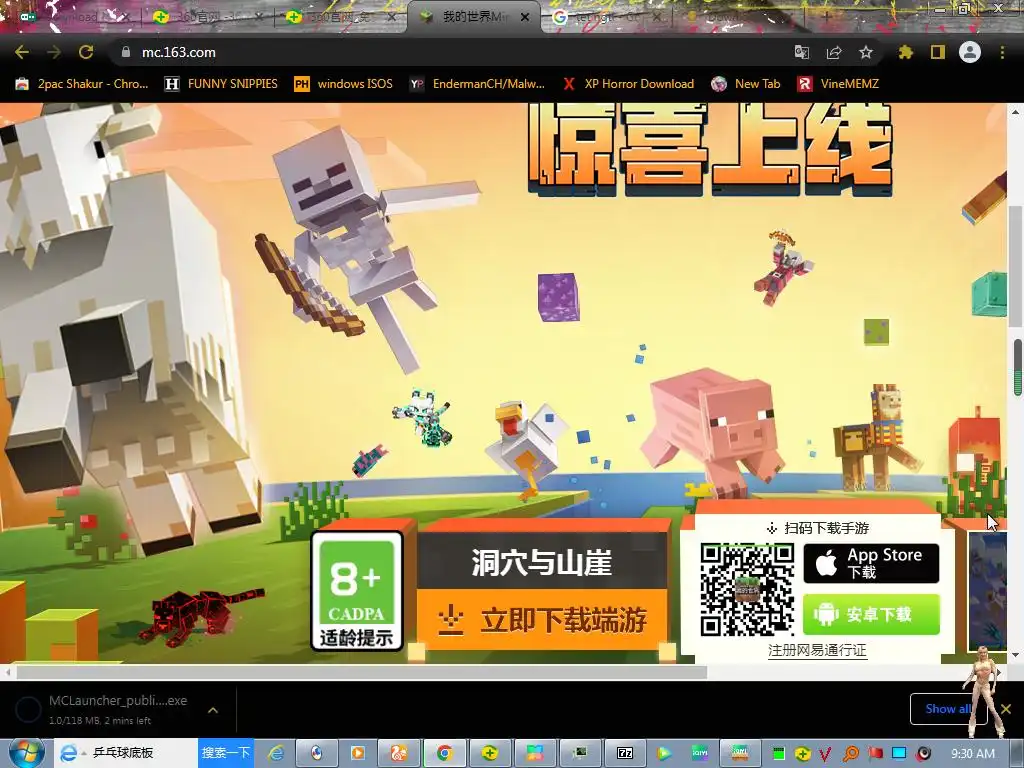Open the windows ISOS bookmark

click(x=344, y=84)
